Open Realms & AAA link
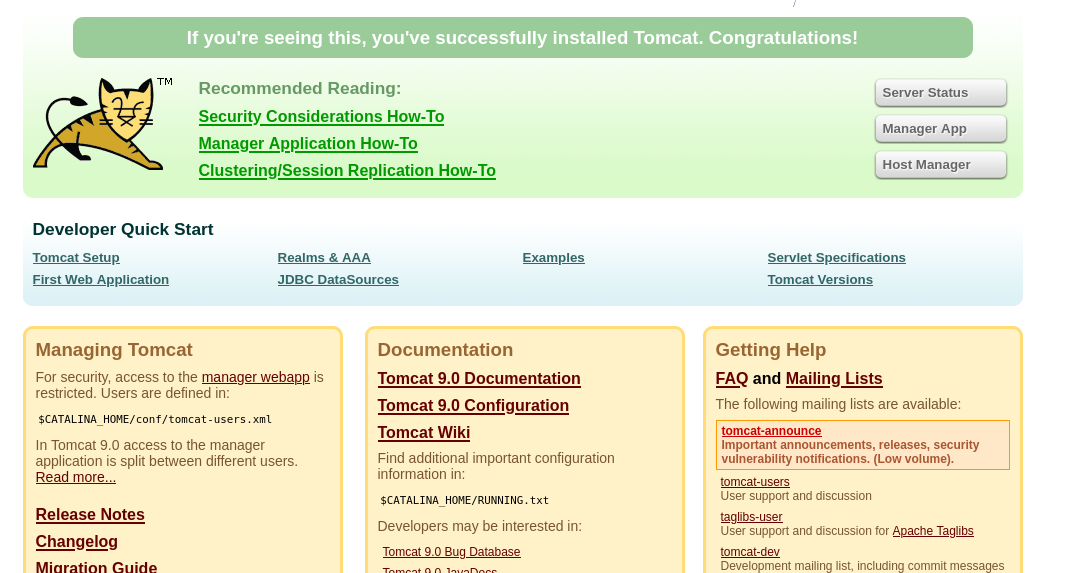 pos(324,258)
